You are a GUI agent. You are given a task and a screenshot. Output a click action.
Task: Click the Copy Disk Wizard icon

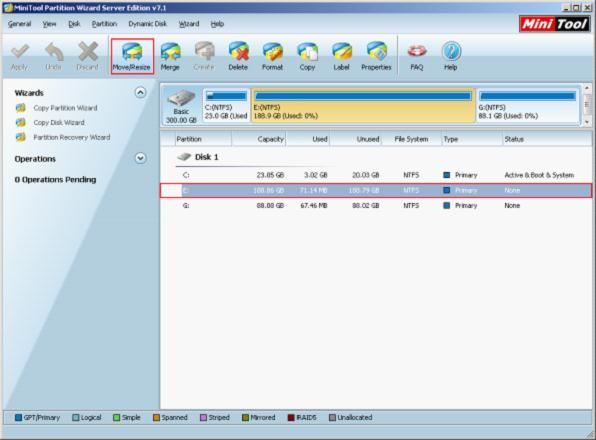[x=21, y=122]
